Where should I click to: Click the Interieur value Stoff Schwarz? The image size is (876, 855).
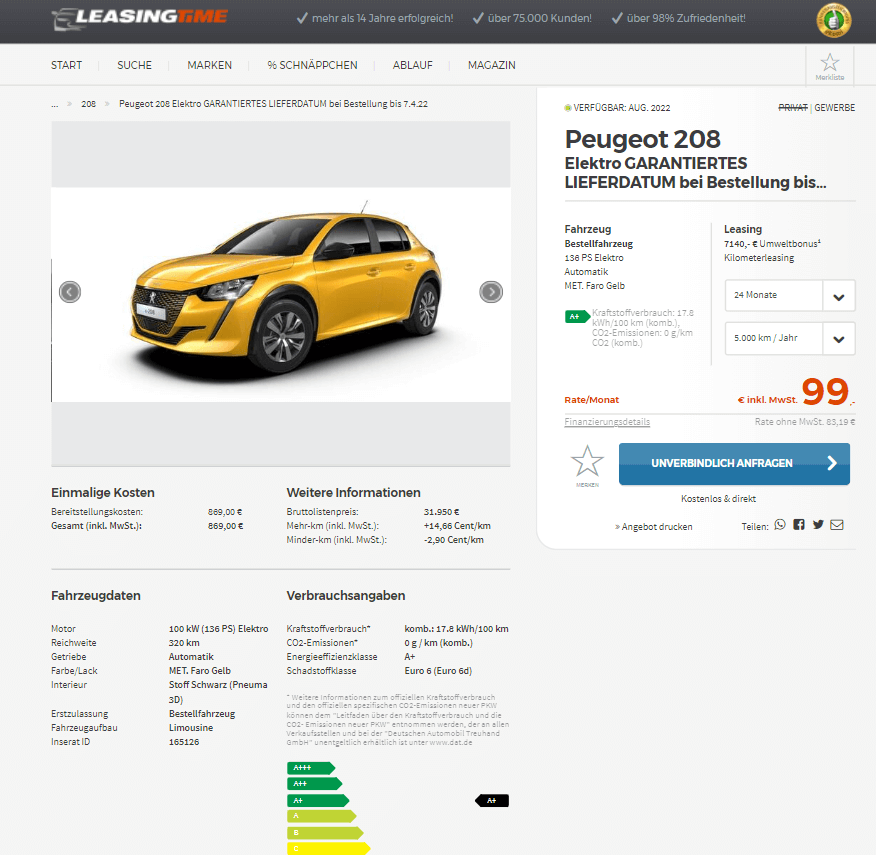click(x=218, y=692)
